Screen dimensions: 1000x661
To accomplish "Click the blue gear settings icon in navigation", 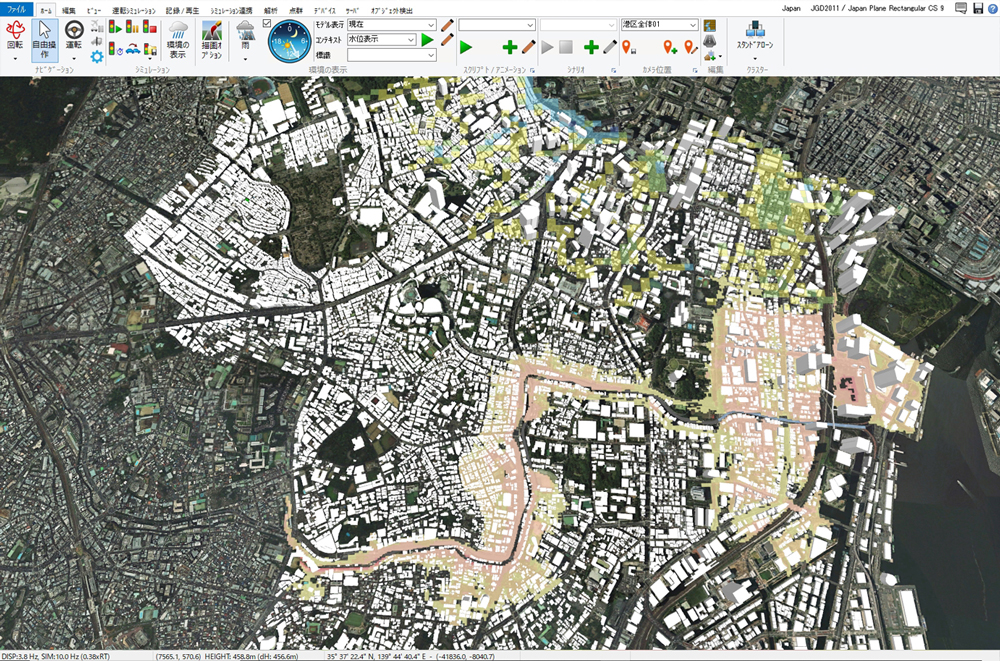I will [x=97, y=57].
